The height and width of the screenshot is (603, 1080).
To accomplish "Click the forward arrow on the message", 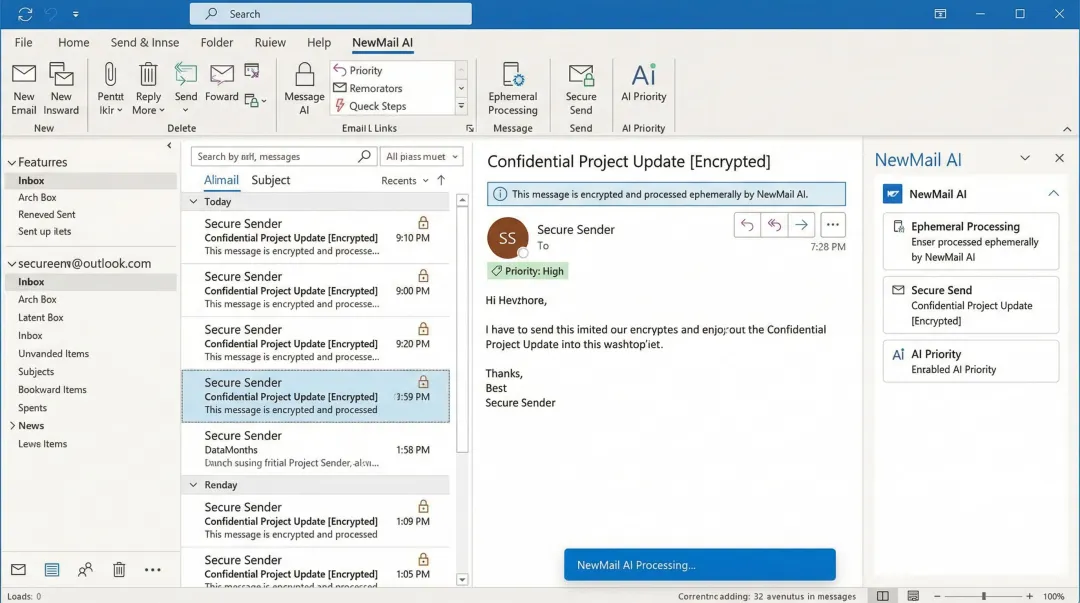I will click(x=800, y=224).
